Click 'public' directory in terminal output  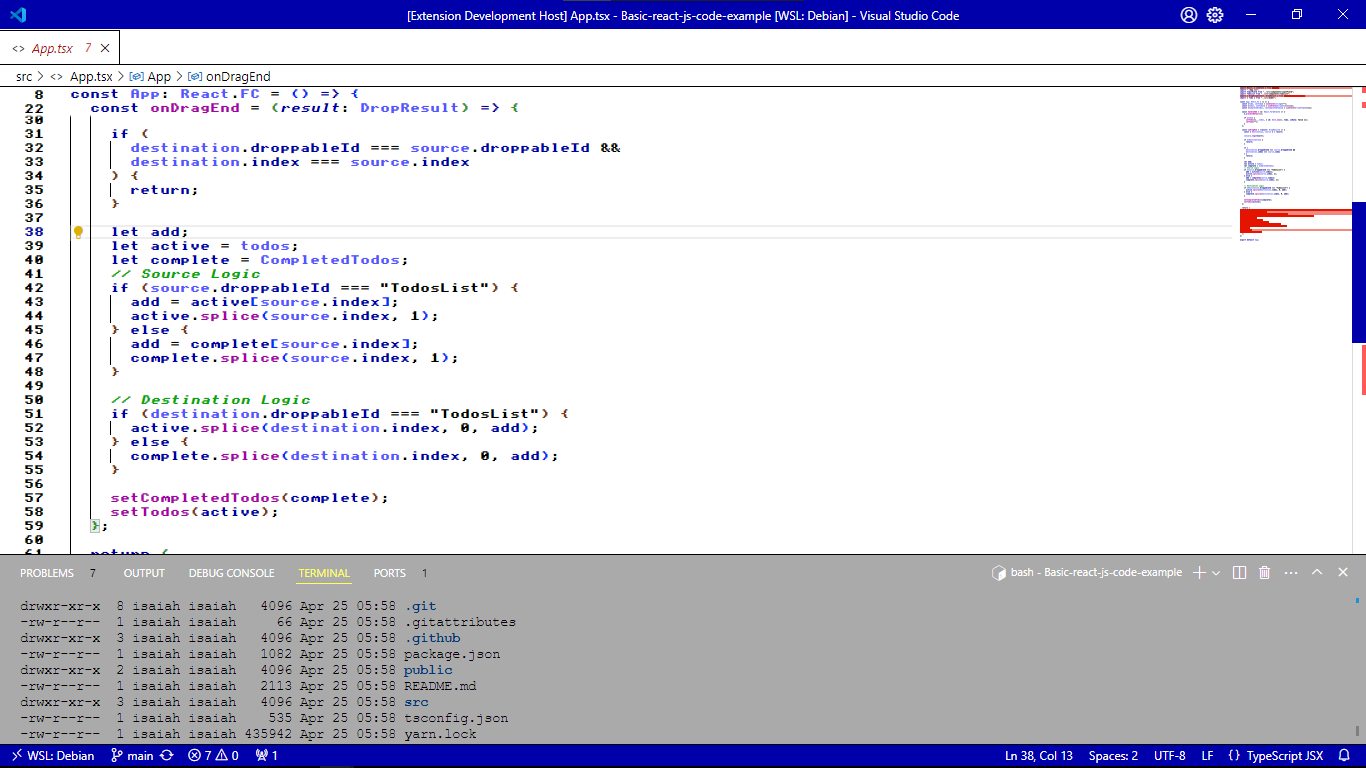click(428, 670)
